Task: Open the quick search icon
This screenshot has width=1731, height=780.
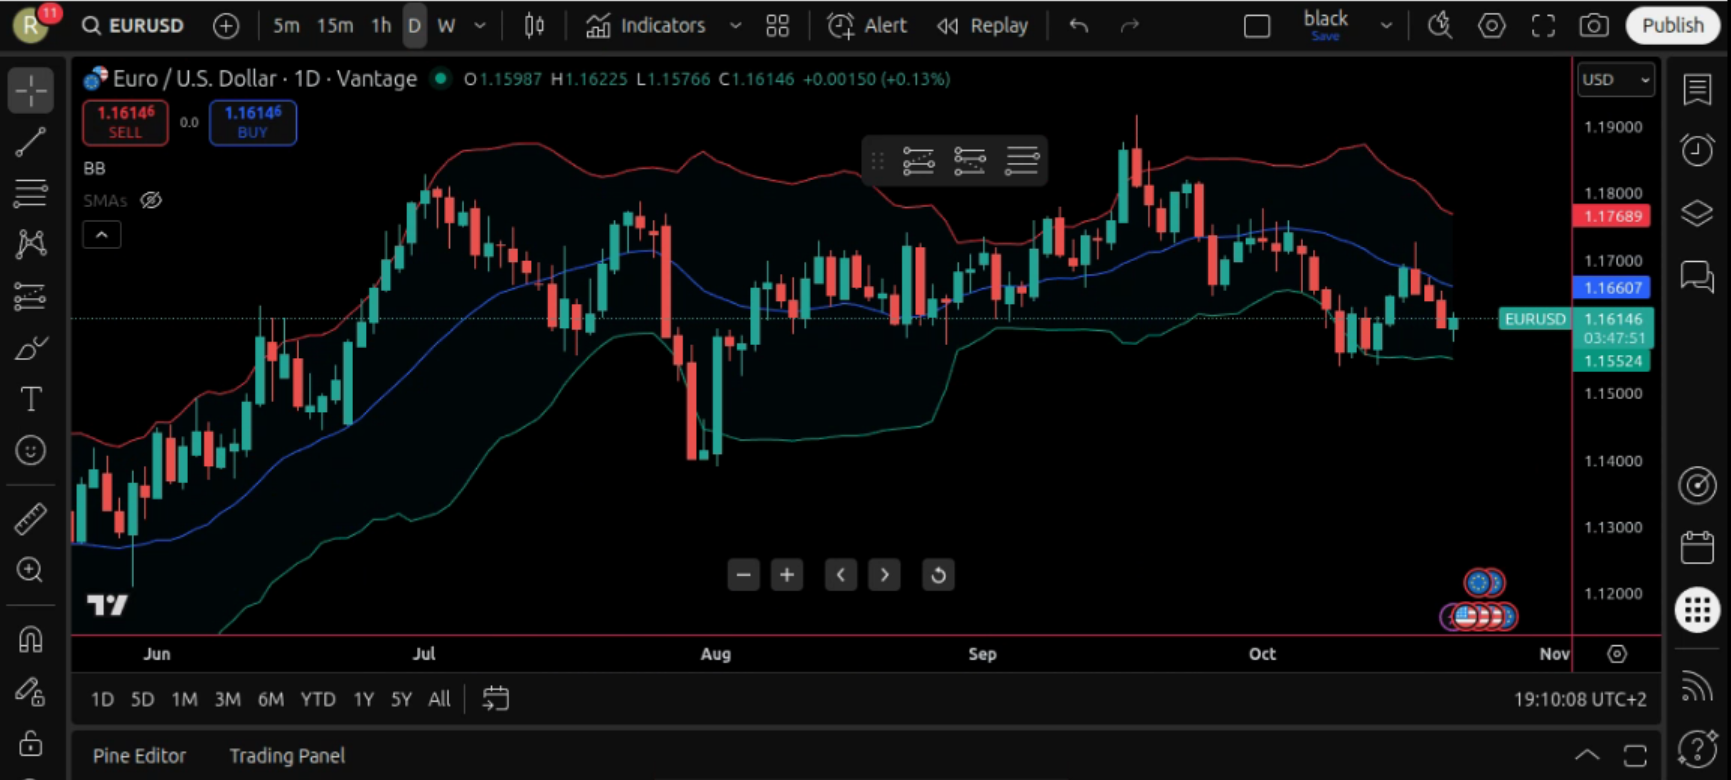Action: 1440,26
